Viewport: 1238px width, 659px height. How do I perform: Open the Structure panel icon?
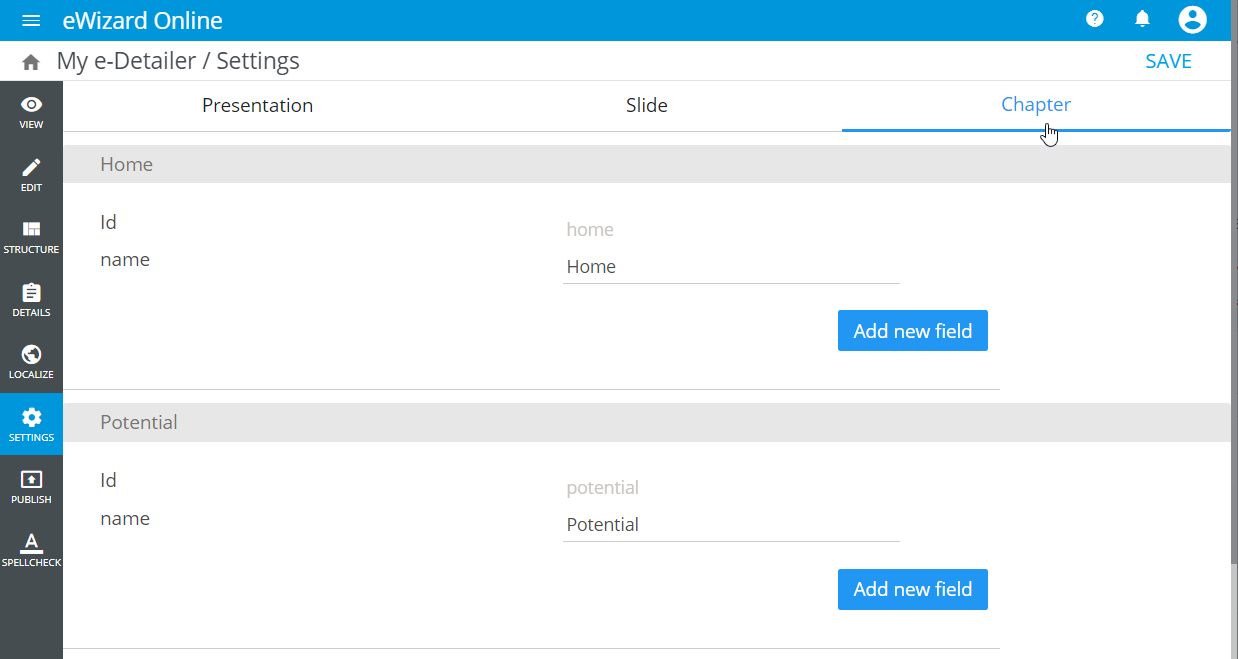(31, 236)
